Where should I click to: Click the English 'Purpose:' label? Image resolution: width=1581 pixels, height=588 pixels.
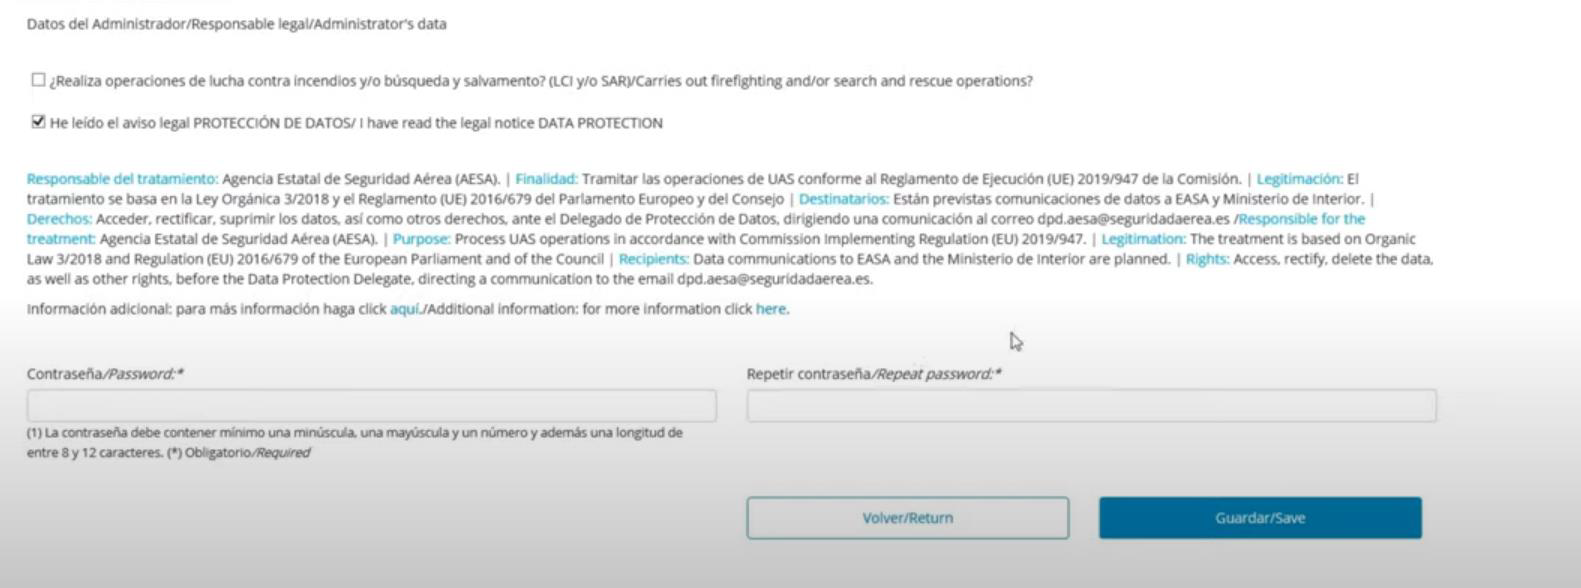pyautogui.click(x=421, y=239)
